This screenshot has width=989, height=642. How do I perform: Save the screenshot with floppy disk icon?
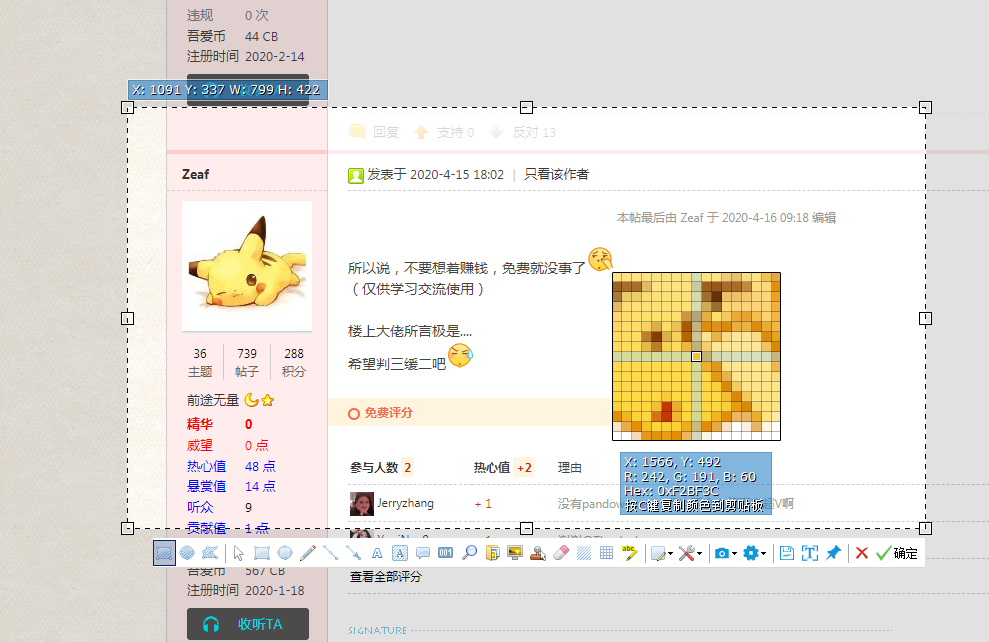pyautogui.click(x=787, y=553)
